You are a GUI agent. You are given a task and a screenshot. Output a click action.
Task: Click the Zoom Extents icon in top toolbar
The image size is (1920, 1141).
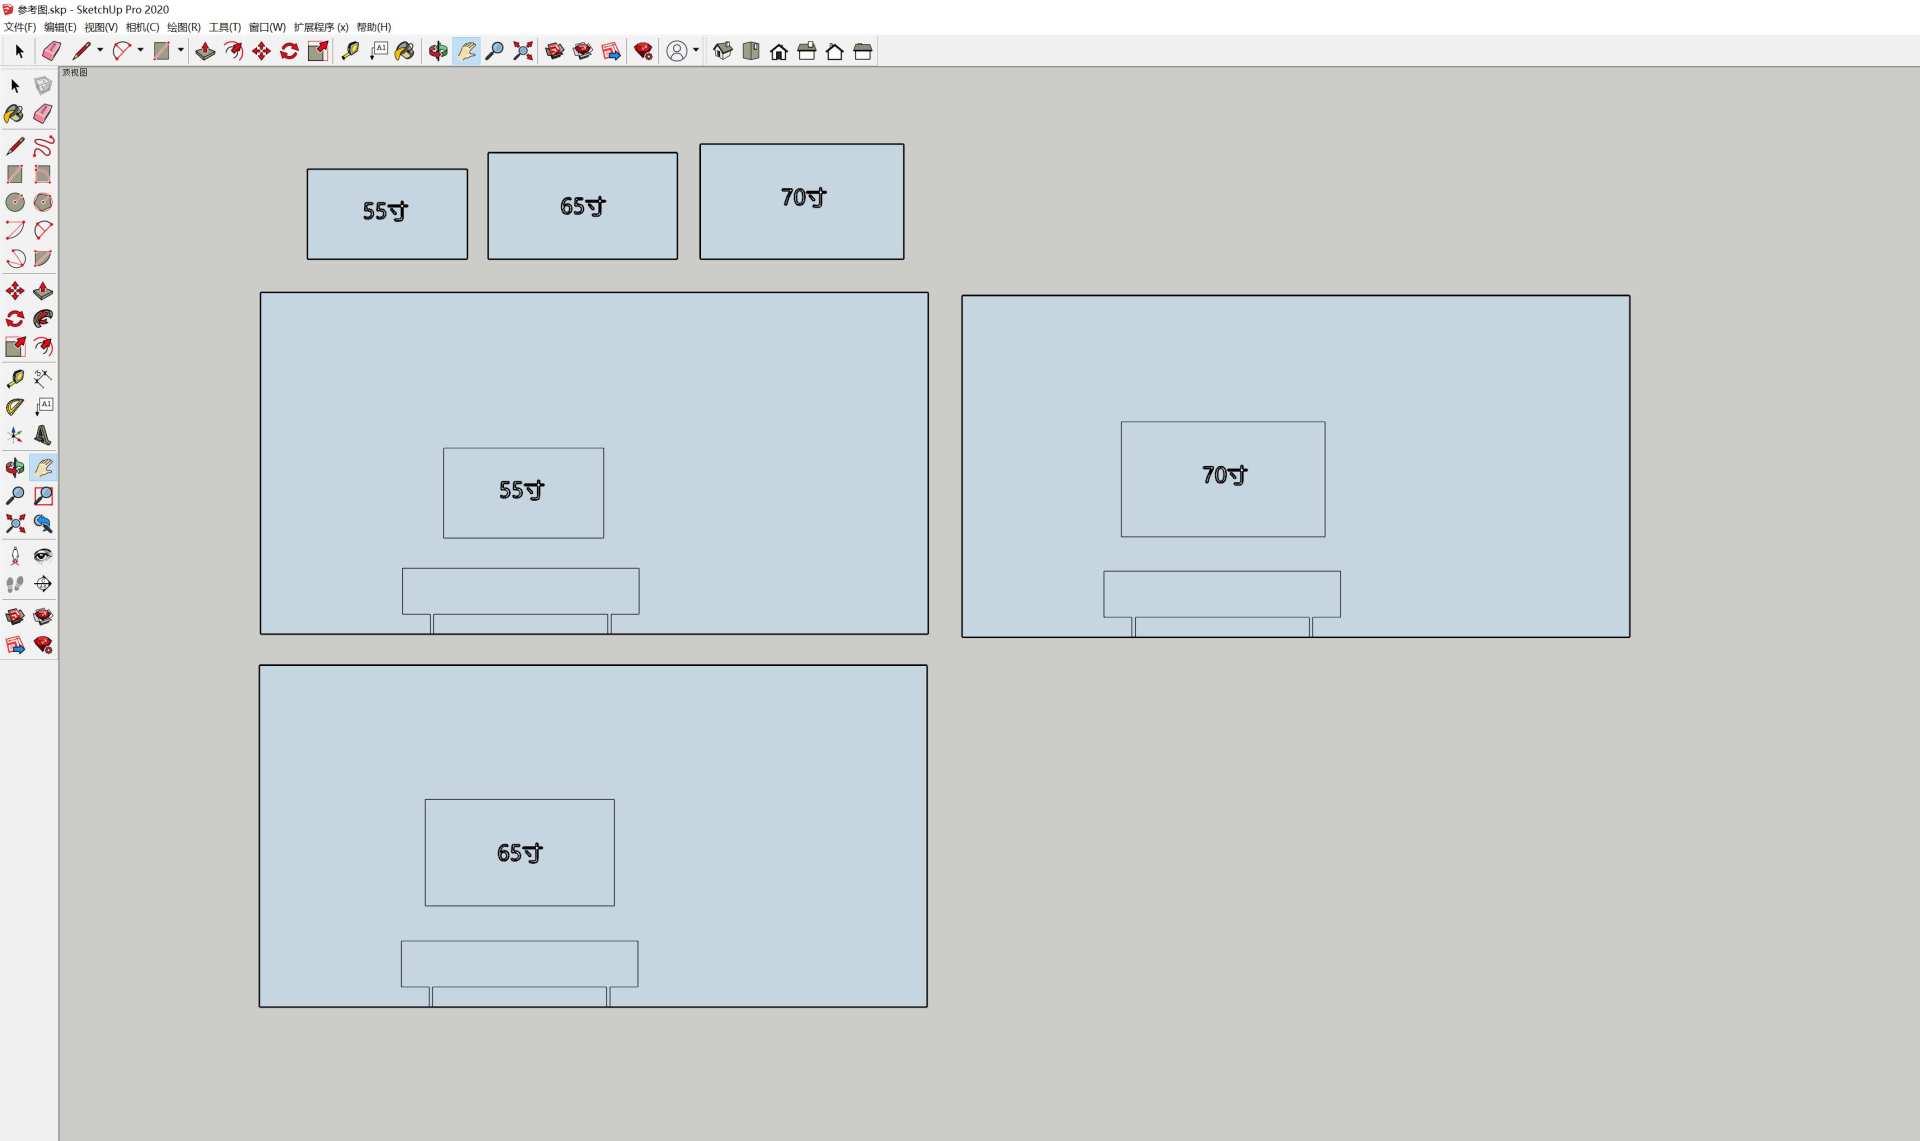tap(523, 51)
